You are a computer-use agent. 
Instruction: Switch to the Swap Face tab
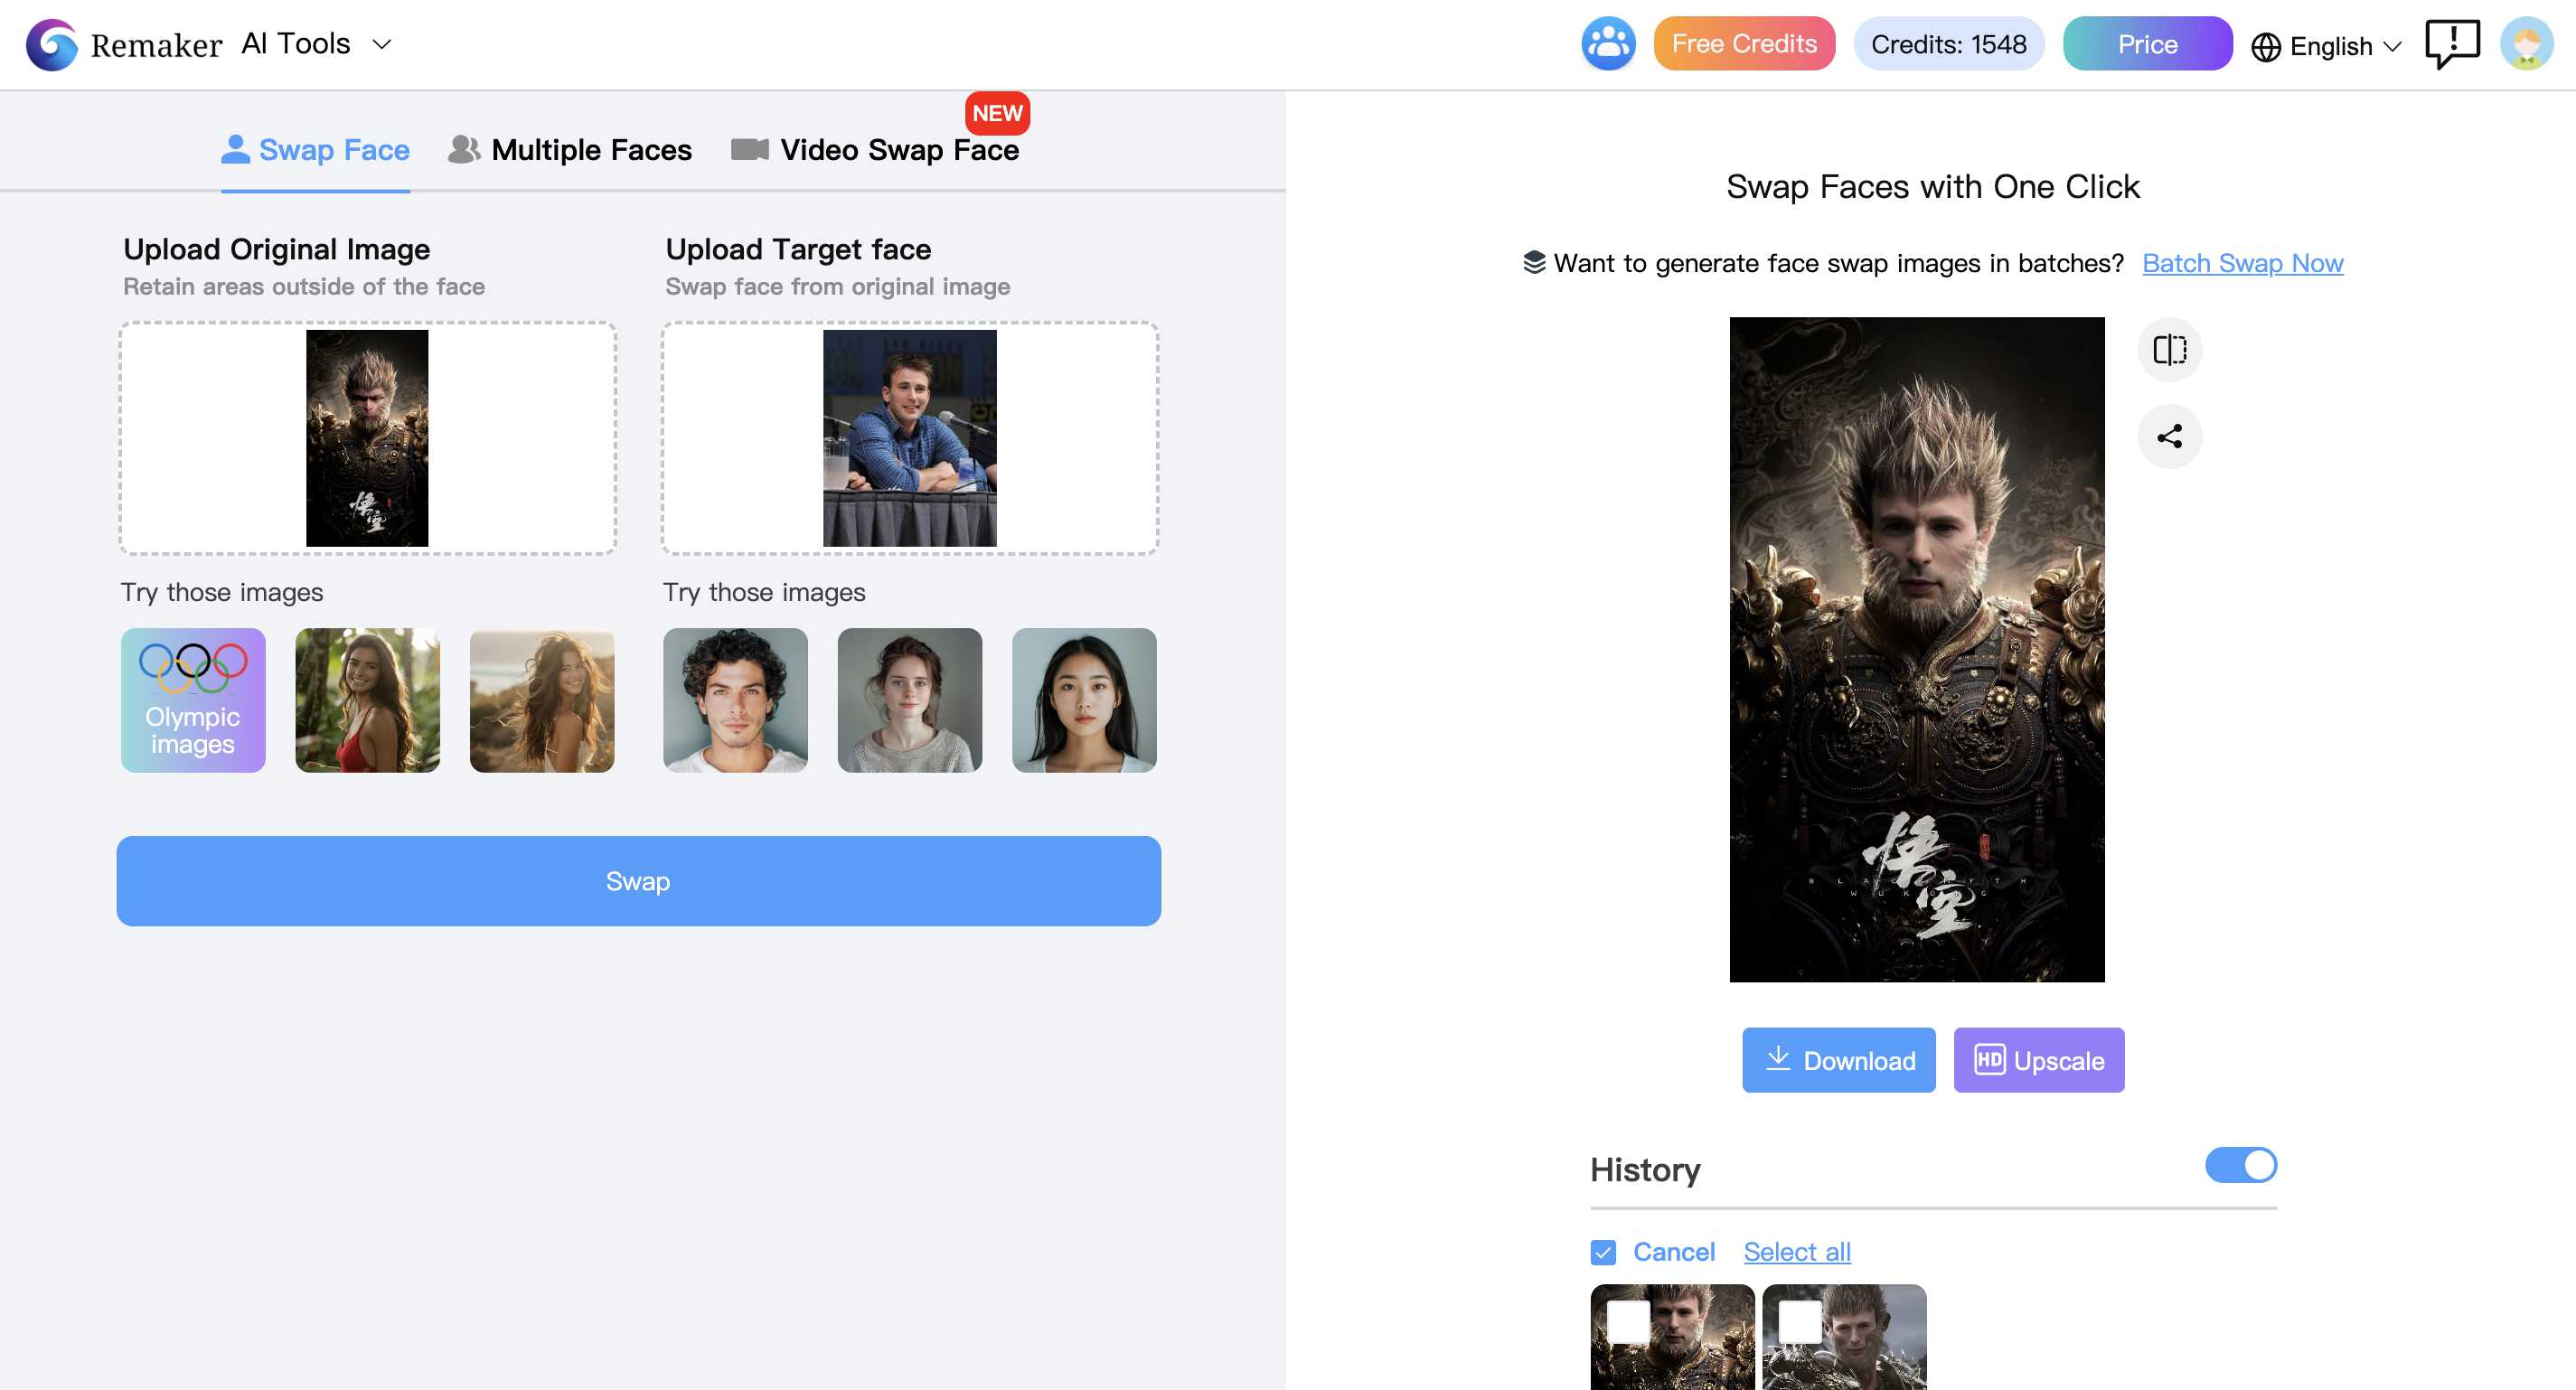(315, 150)
